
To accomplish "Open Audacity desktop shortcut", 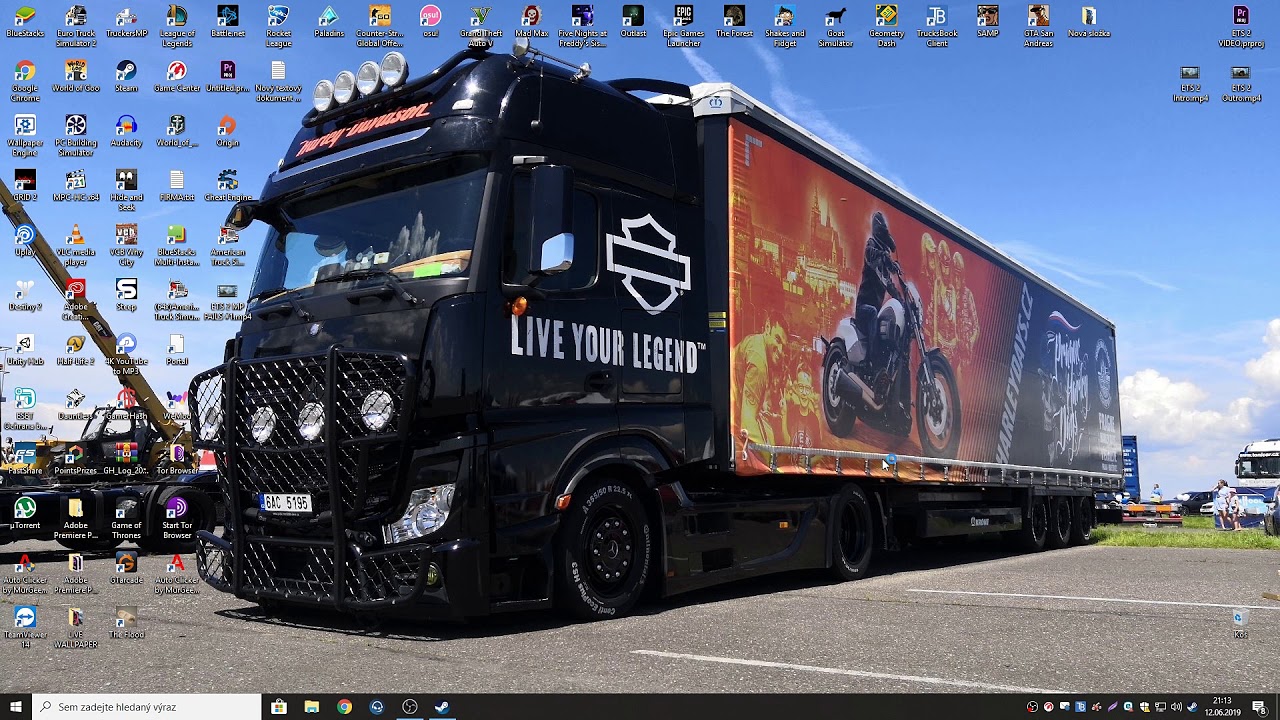I will [126, 131].
